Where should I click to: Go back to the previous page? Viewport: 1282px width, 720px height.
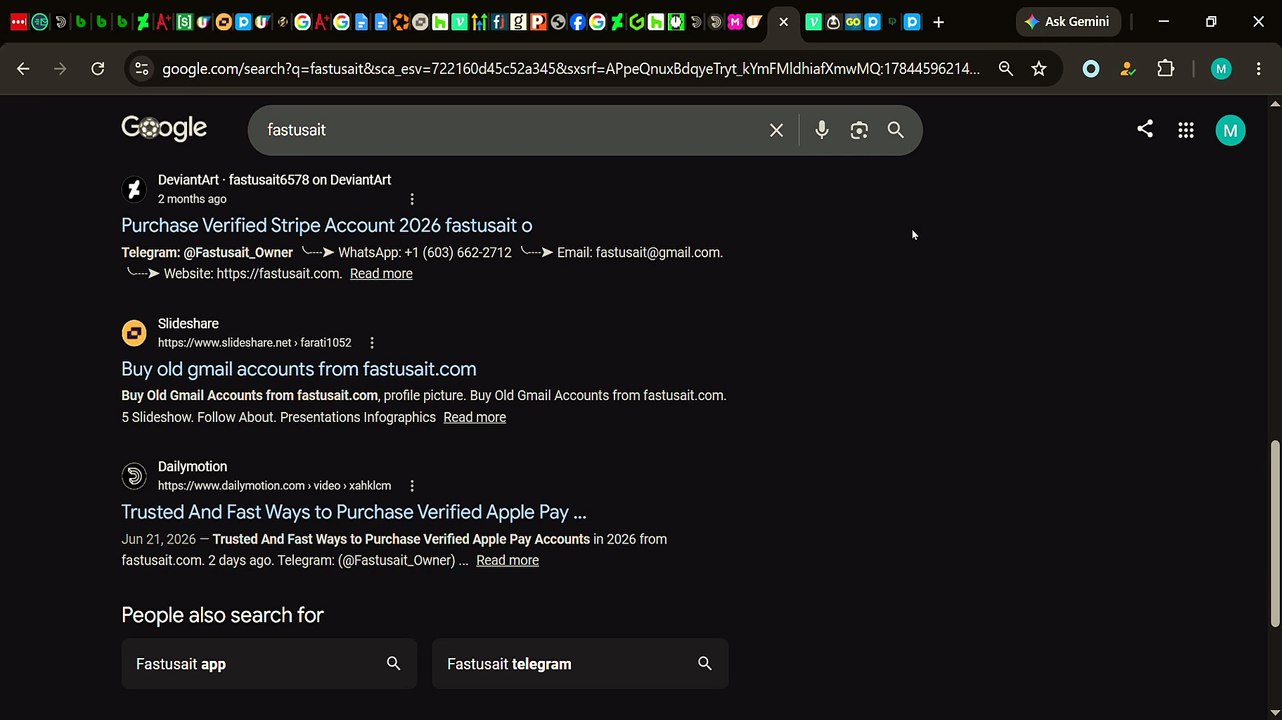pos(23,69)
